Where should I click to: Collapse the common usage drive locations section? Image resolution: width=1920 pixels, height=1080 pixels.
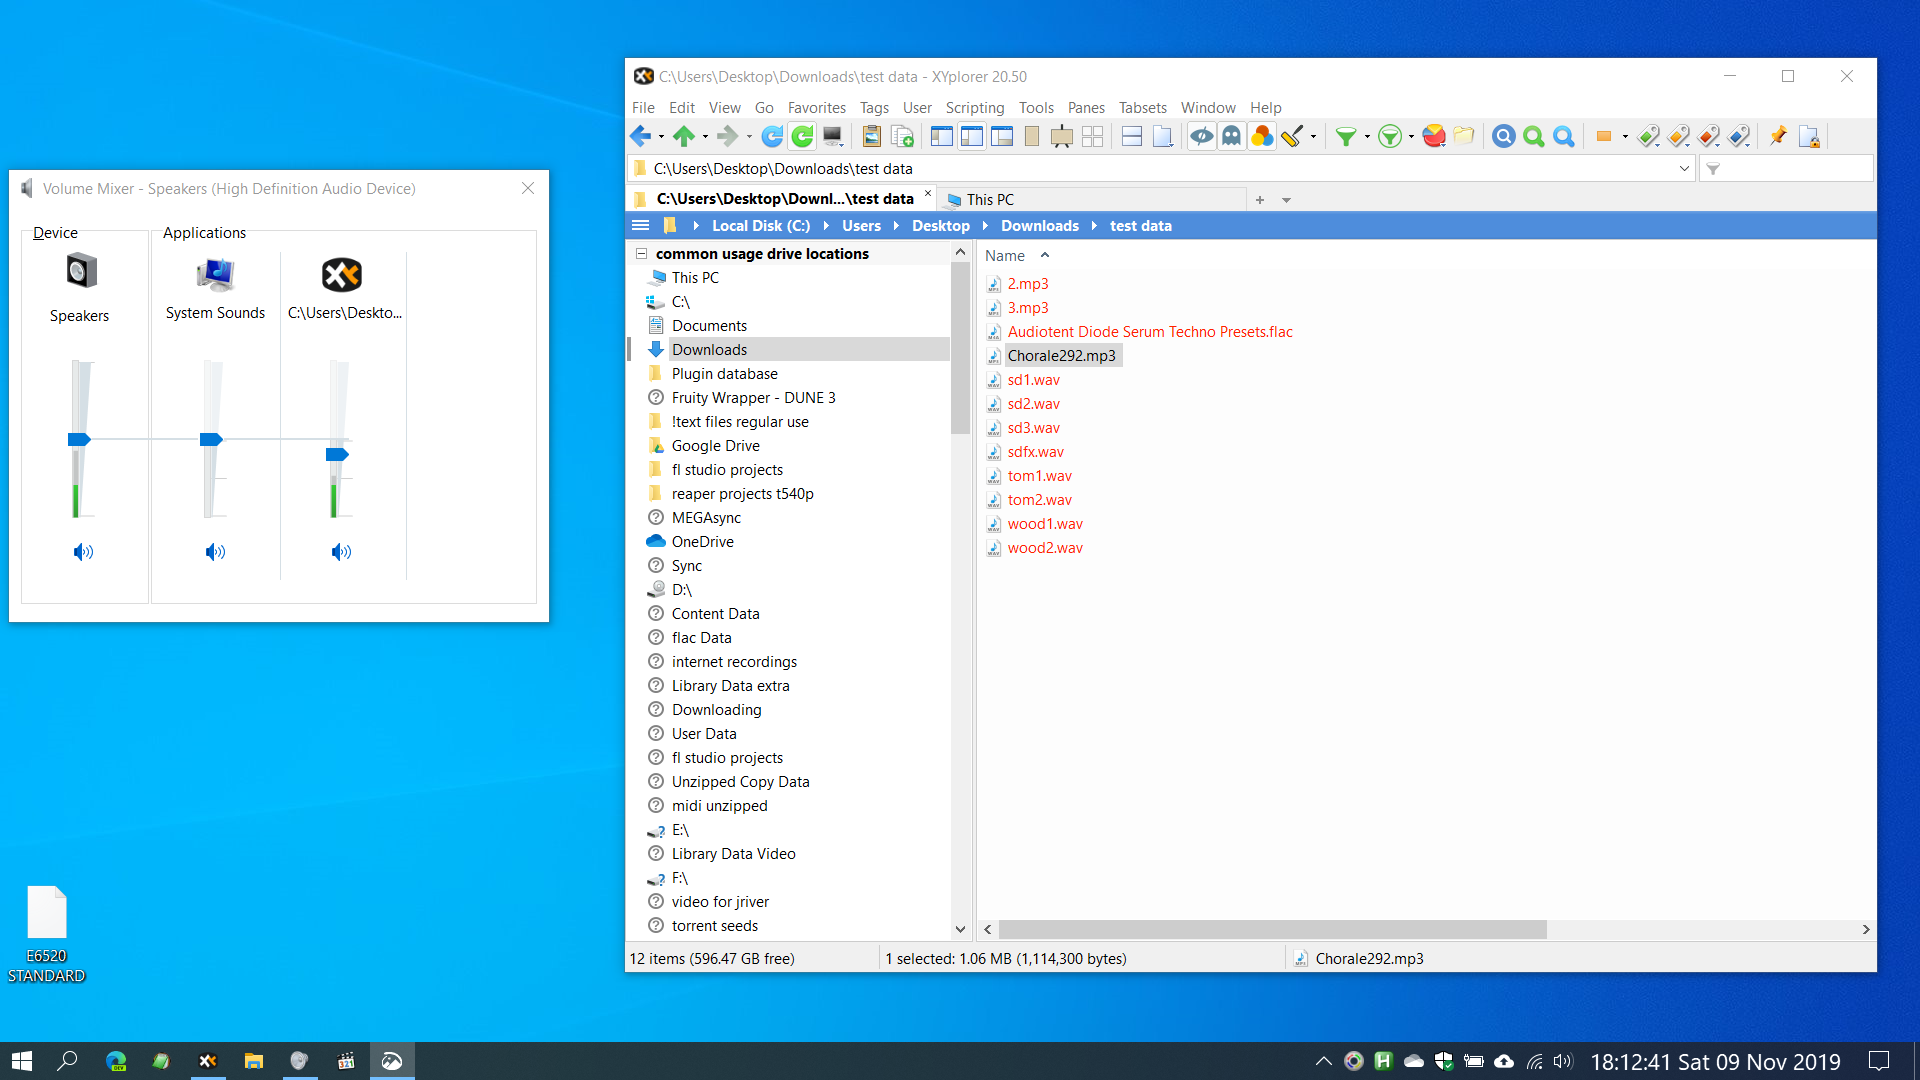pyautogui.click(x=642, y=253)
